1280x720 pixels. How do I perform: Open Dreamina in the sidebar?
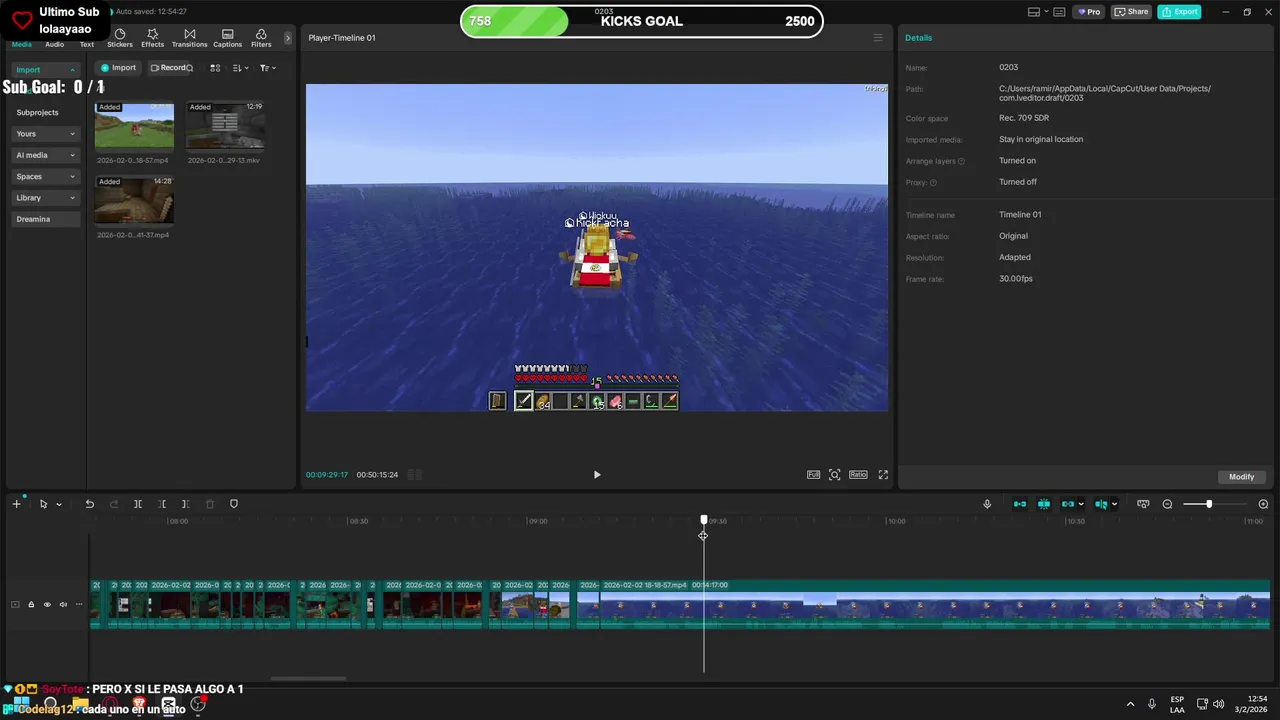[x=45, y=219]
